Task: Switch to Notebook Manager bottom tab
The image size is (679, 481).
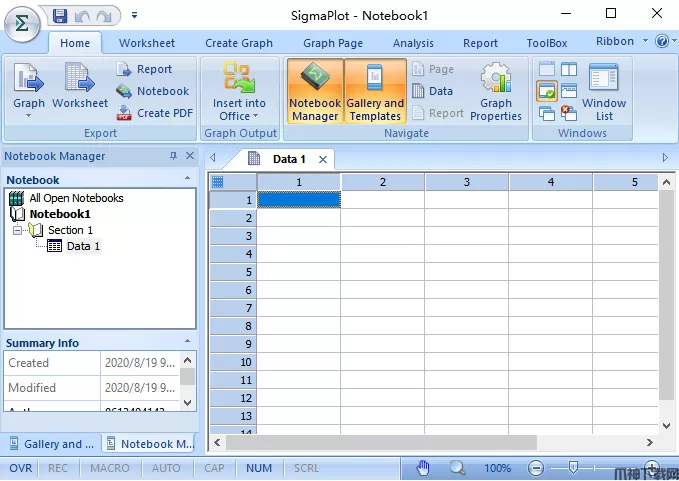Action: [x=150, y=444]
